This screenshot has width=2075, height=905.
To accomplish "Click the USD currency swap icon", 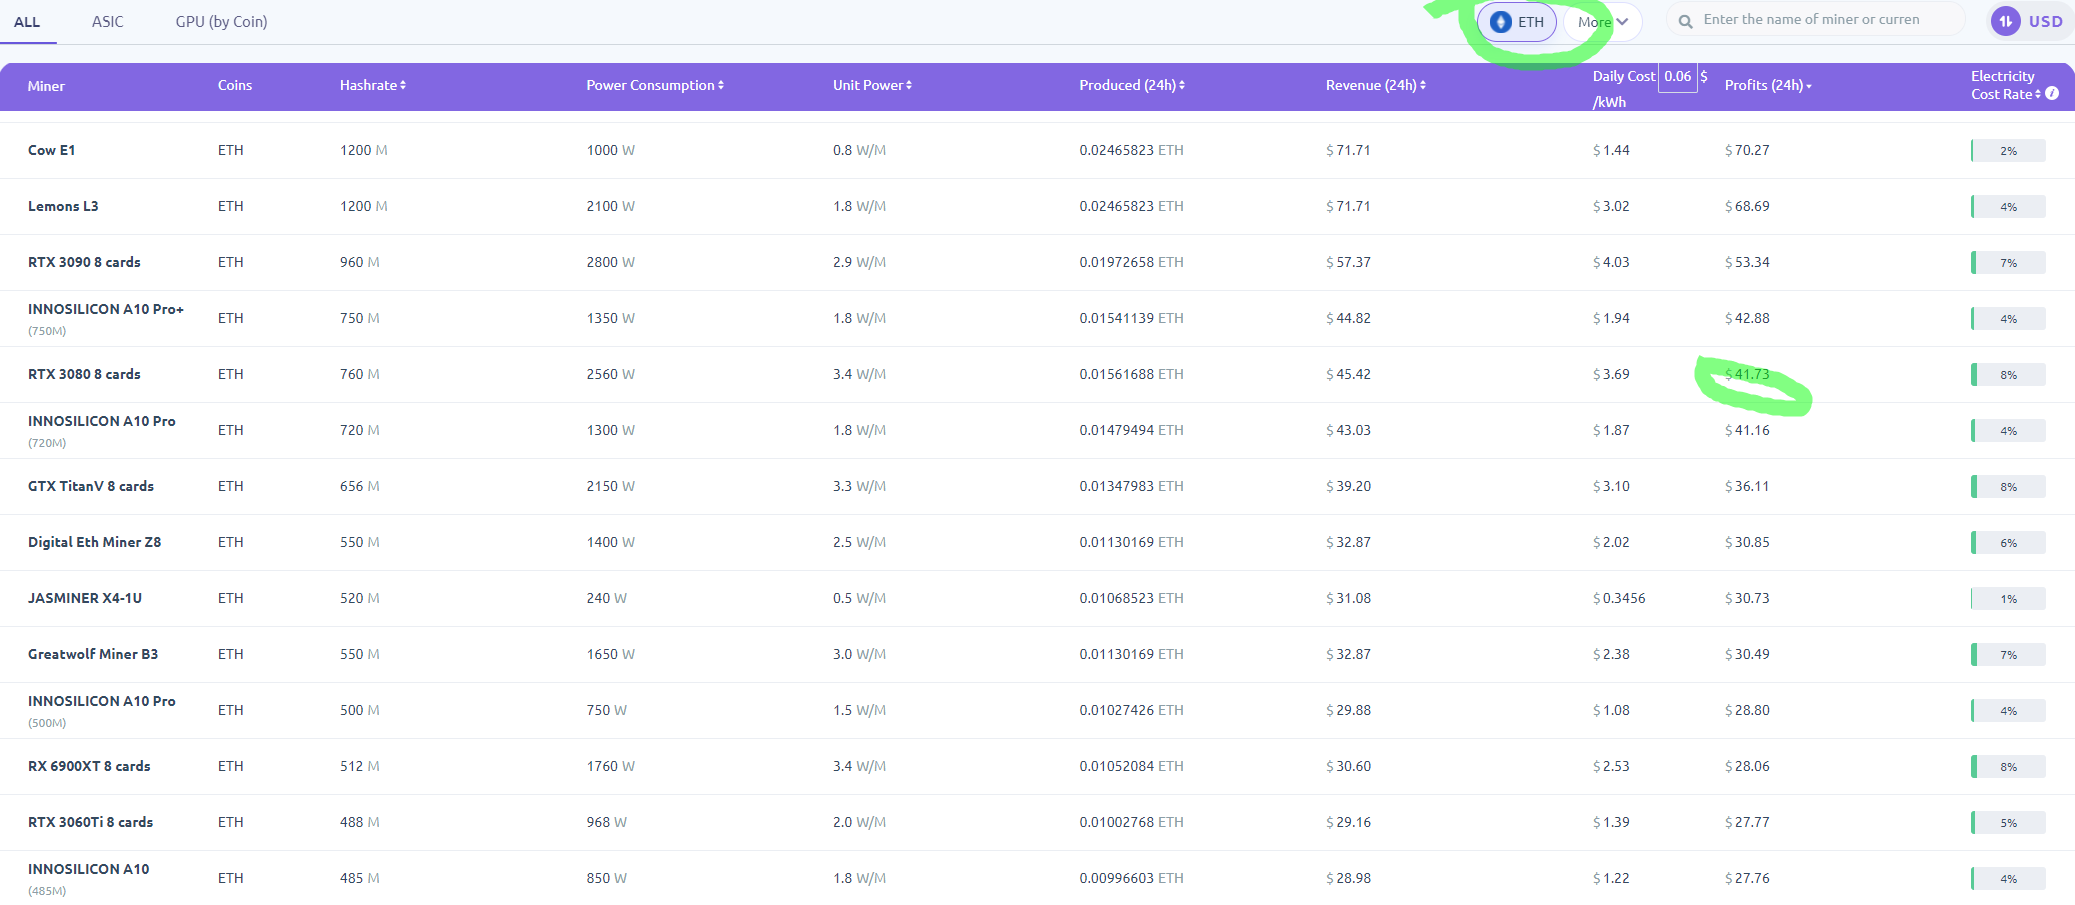I will 2006,21.
